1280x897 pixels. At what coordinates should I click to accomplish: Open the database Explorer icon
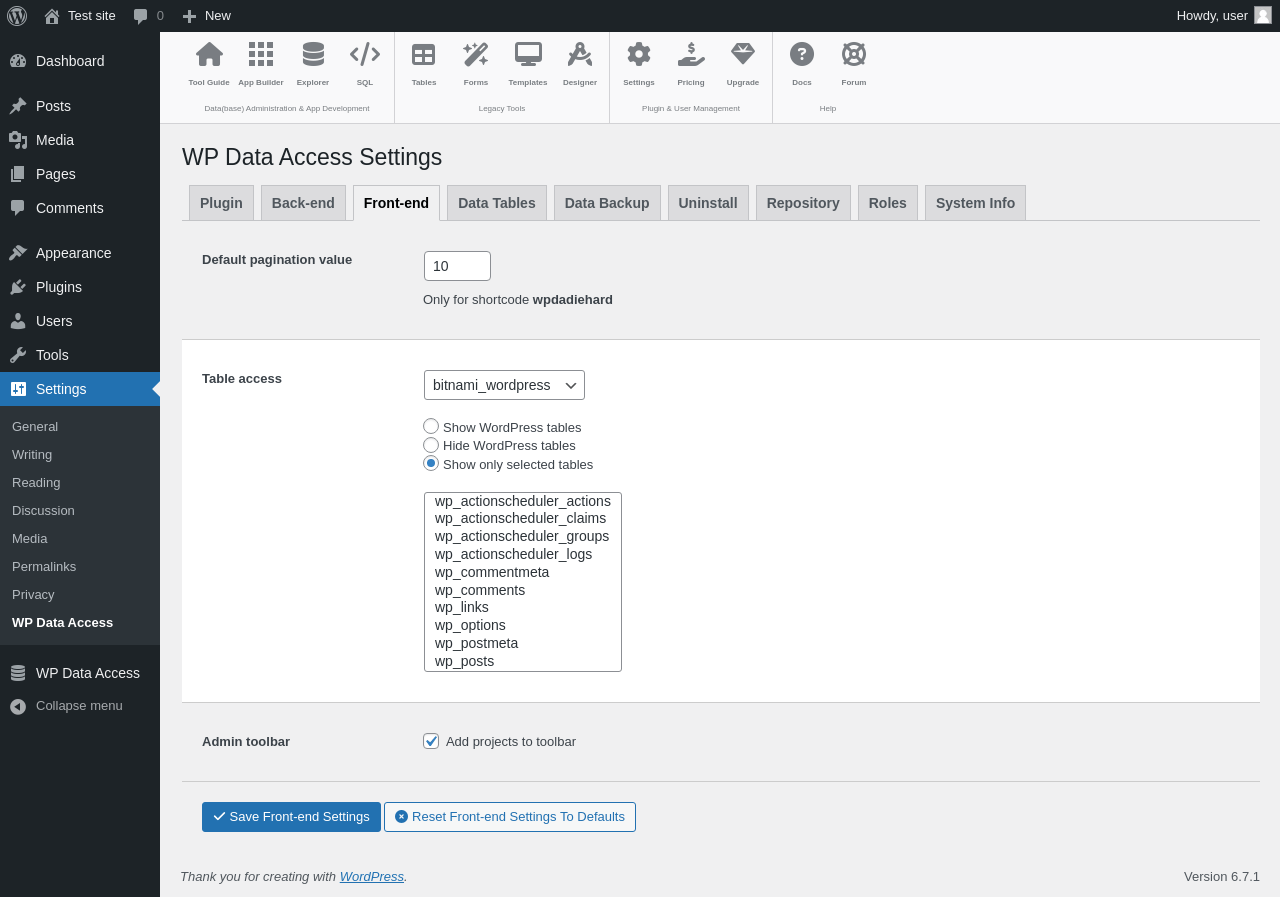tap(313, 55)
